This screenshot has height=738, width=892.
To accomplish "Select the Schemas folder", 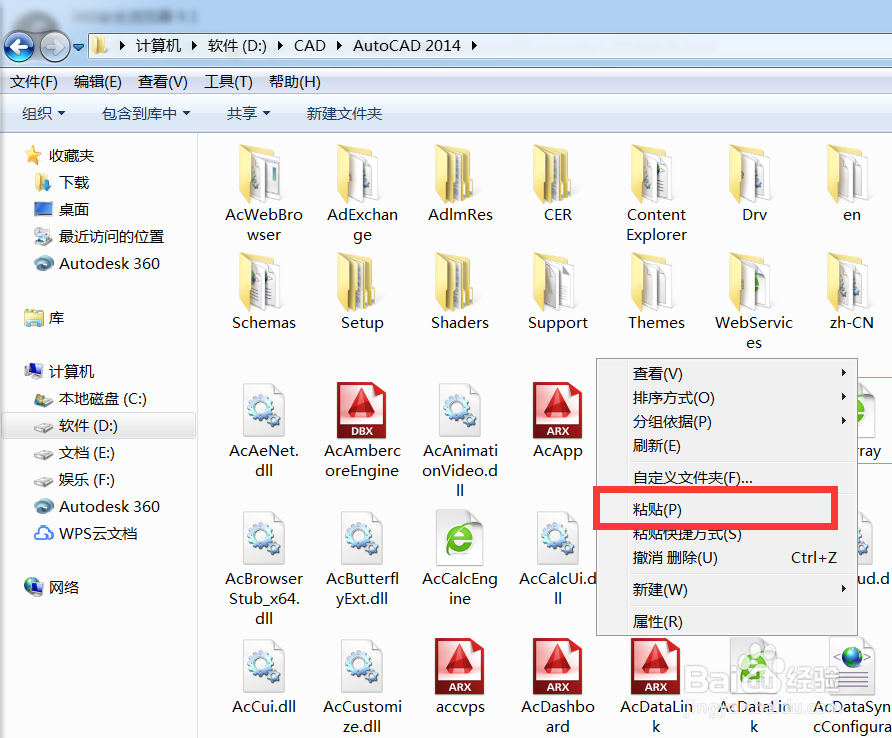I will point(263,291).
